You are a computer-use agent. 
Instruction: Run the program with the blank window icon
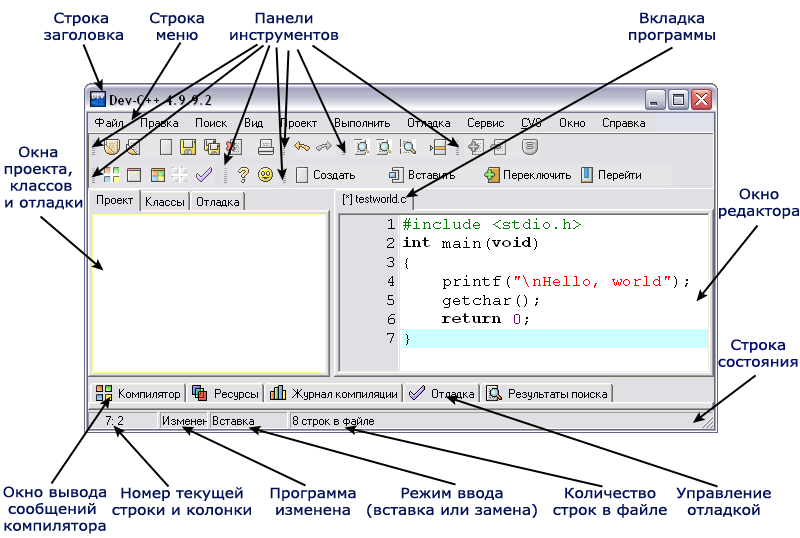[x=134, y=175]
